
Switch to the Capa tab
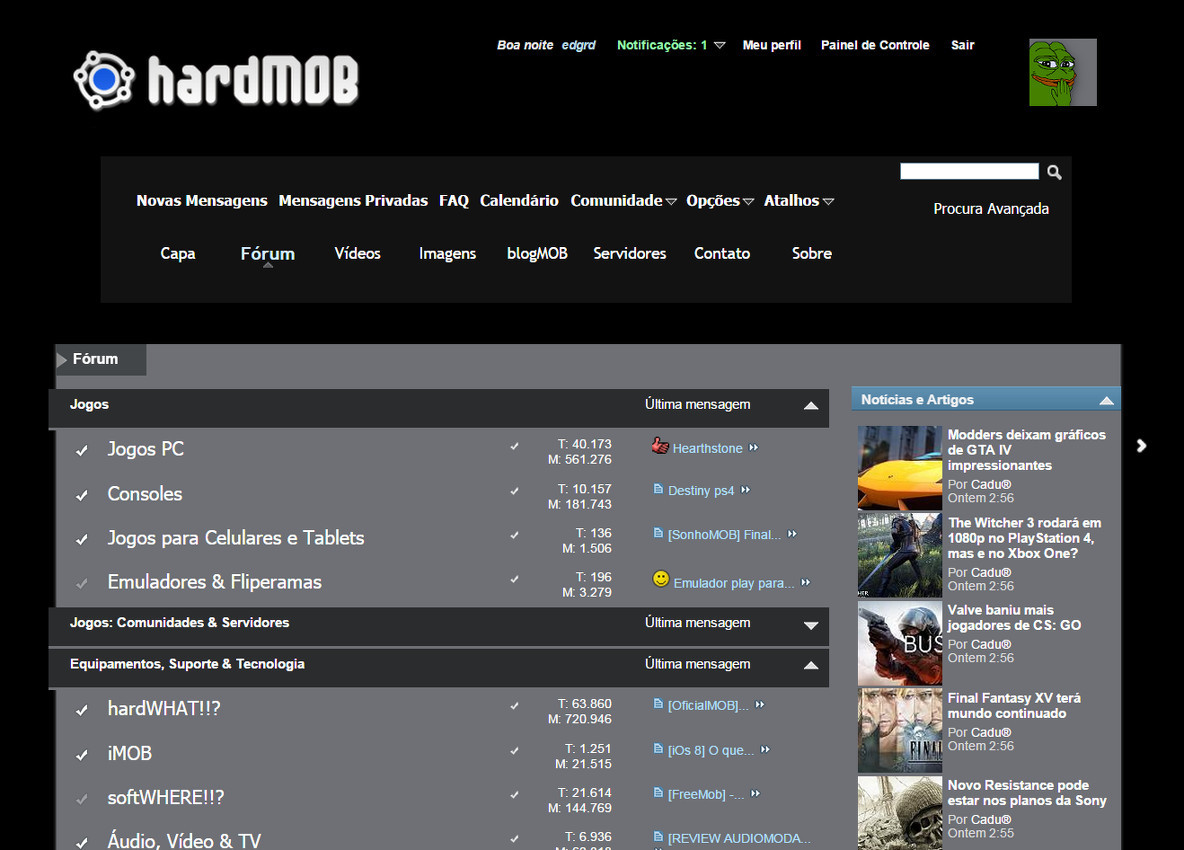point(177,254)
